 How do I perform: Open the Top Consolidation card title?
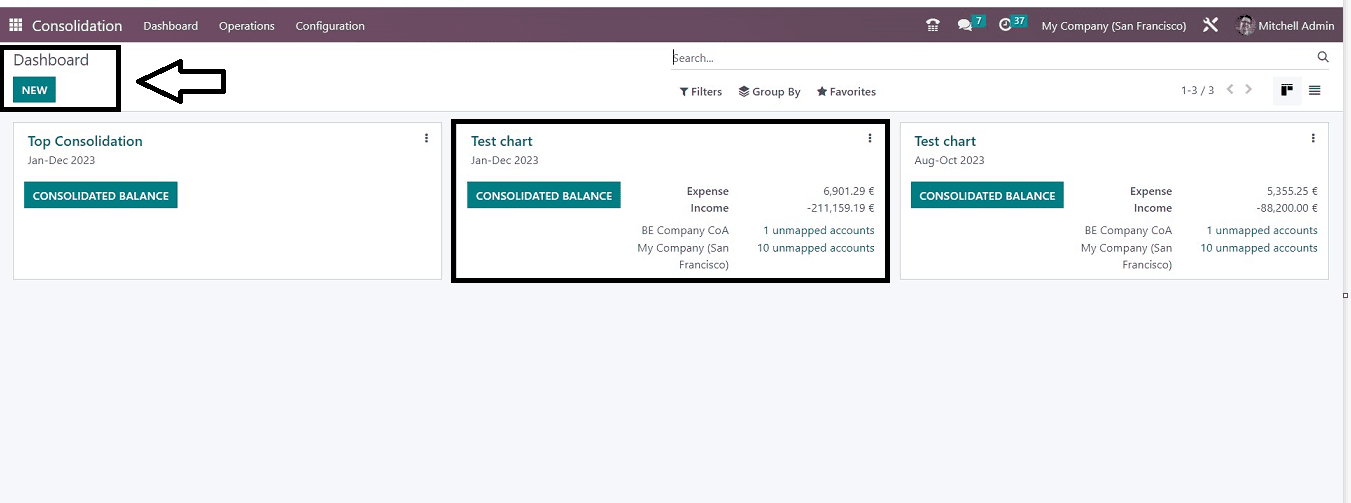(85, 141)
